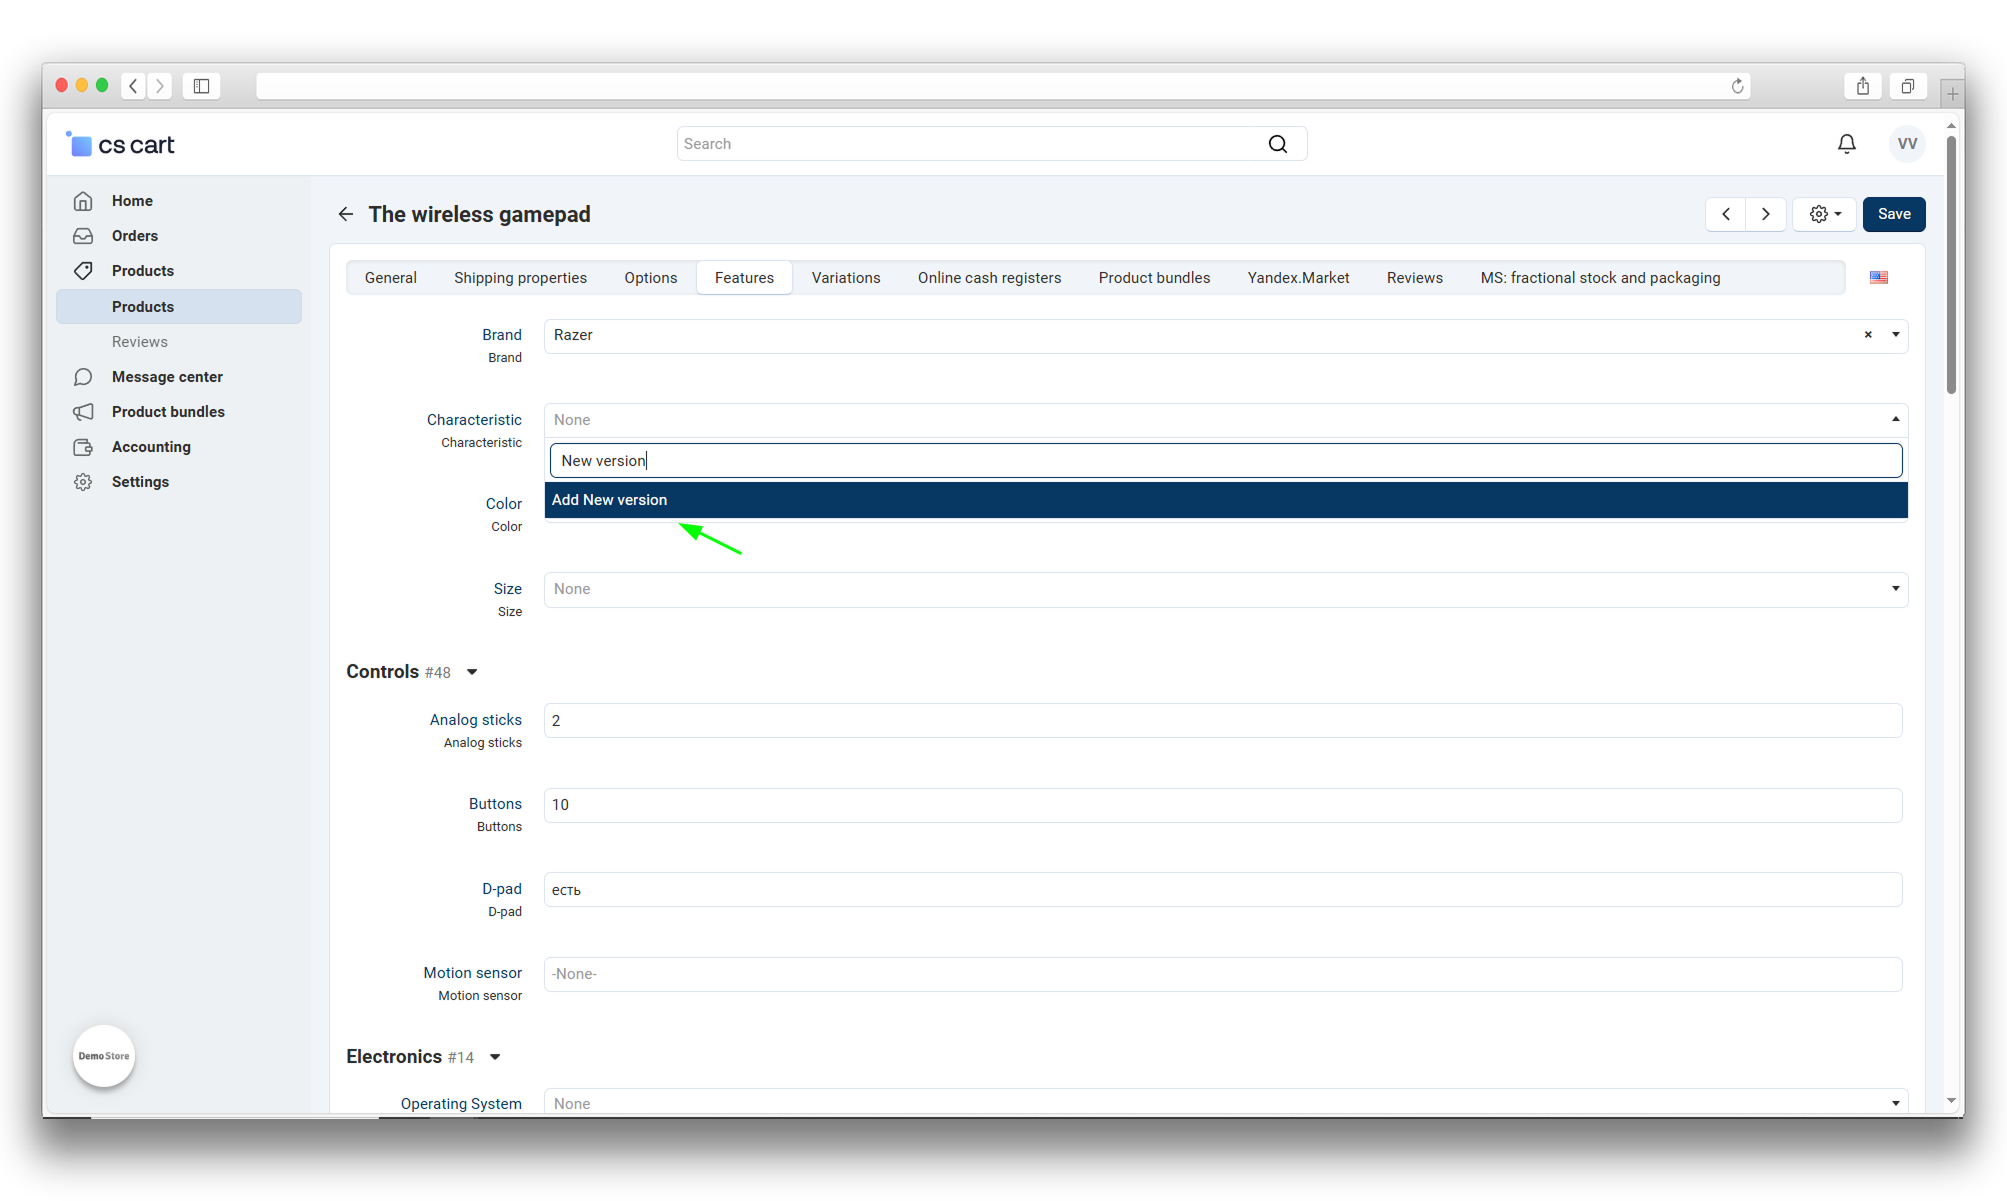
Task: Click the US flag language icon
Action: tap(1878, 278)
